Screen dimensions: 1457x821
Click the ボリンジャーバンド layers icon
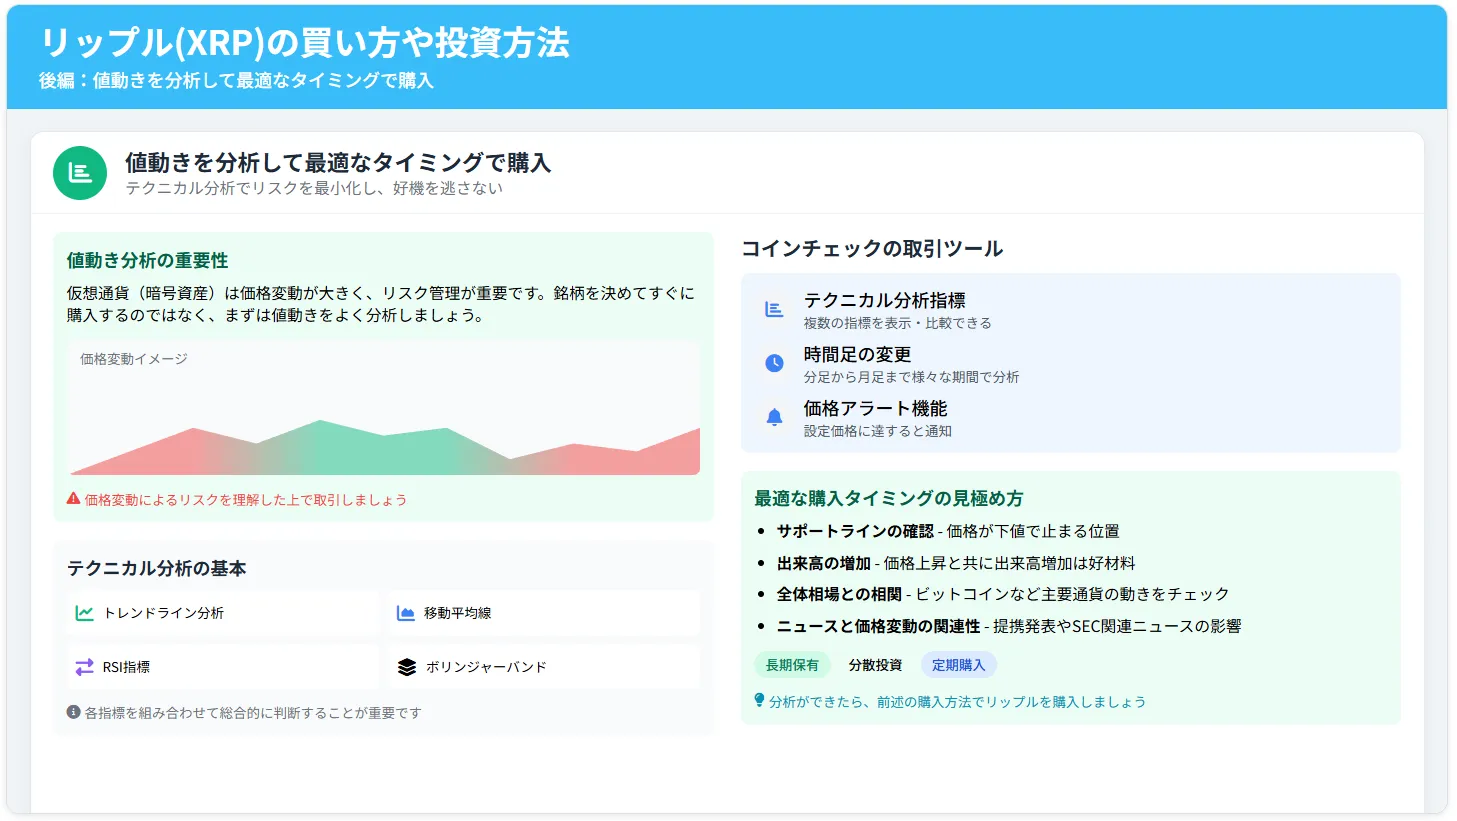[x=408, y=666]
